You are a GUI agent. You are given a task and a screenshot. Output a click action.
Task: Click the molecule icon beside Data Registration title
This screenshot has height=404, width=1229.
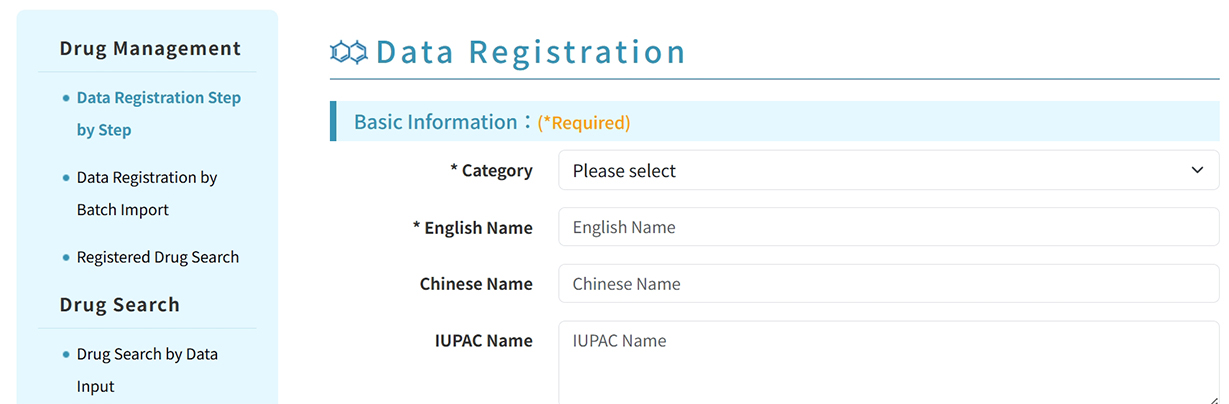coord(349,52)
